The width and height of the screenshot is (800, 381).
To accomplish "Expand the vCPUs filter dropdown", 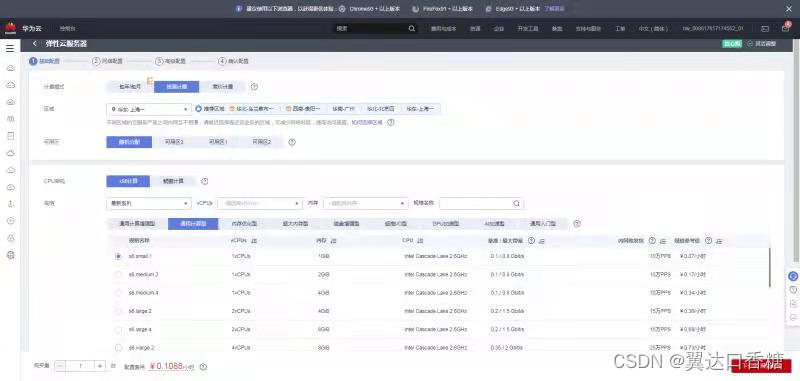I will pos(260,204).
